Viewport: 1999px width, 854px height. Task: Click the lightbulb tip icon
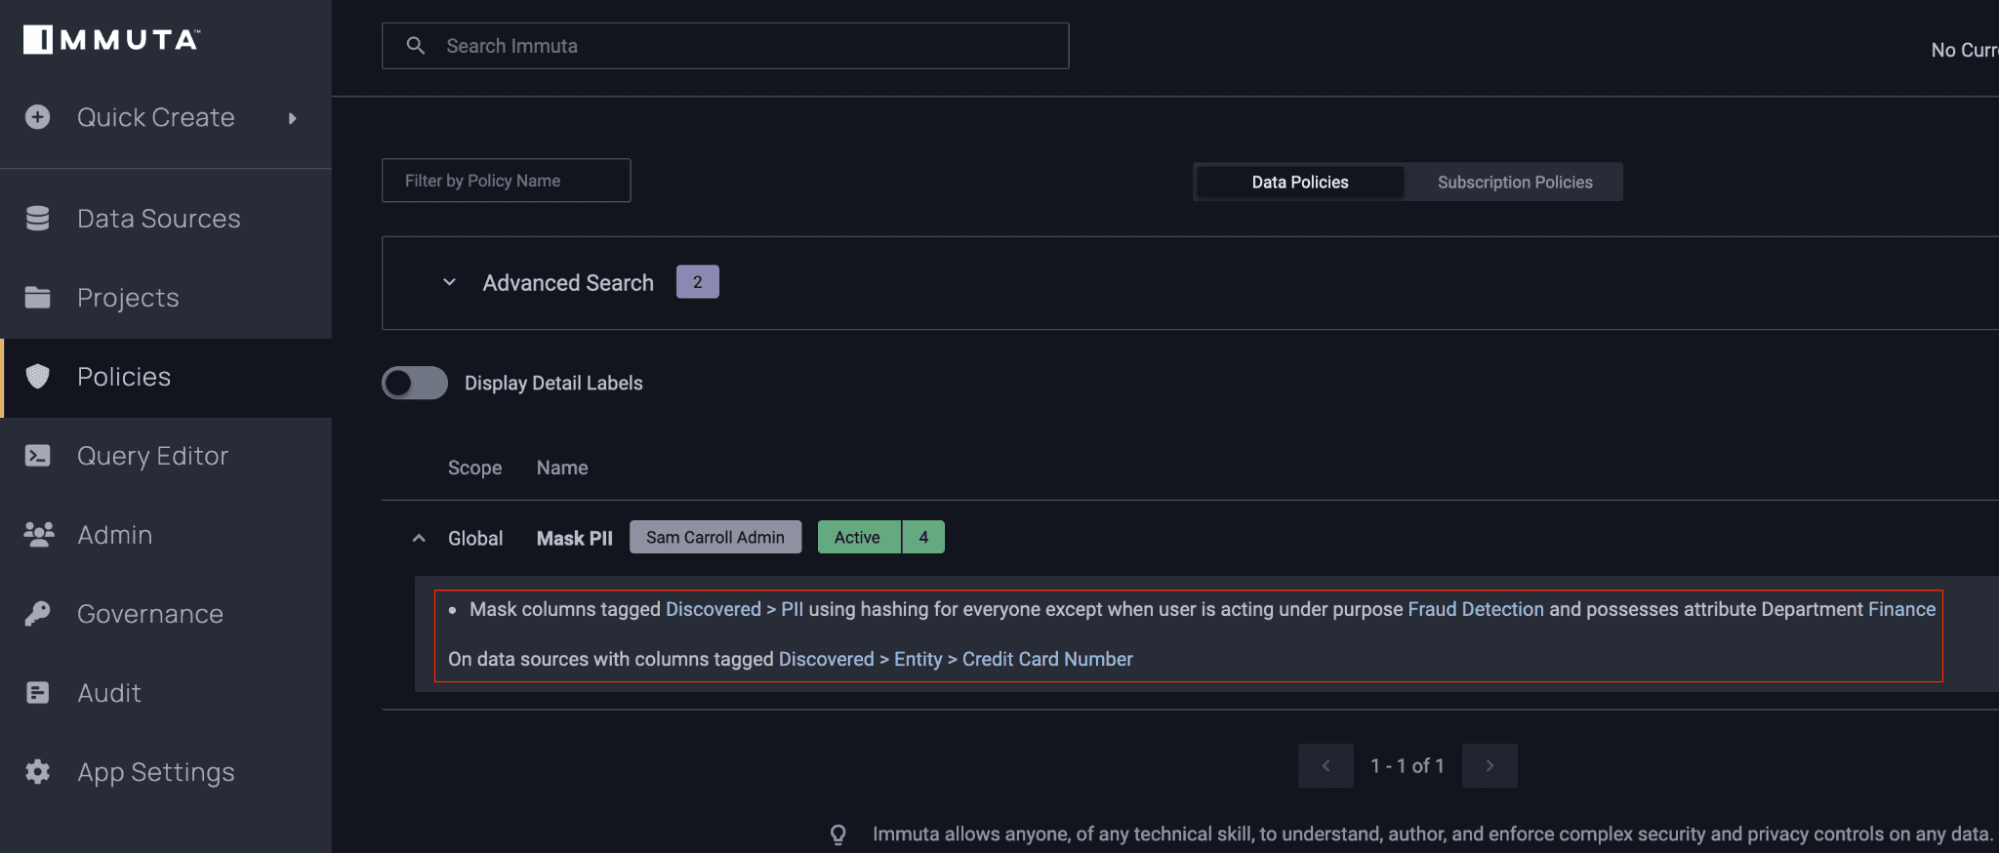[838, 834]
